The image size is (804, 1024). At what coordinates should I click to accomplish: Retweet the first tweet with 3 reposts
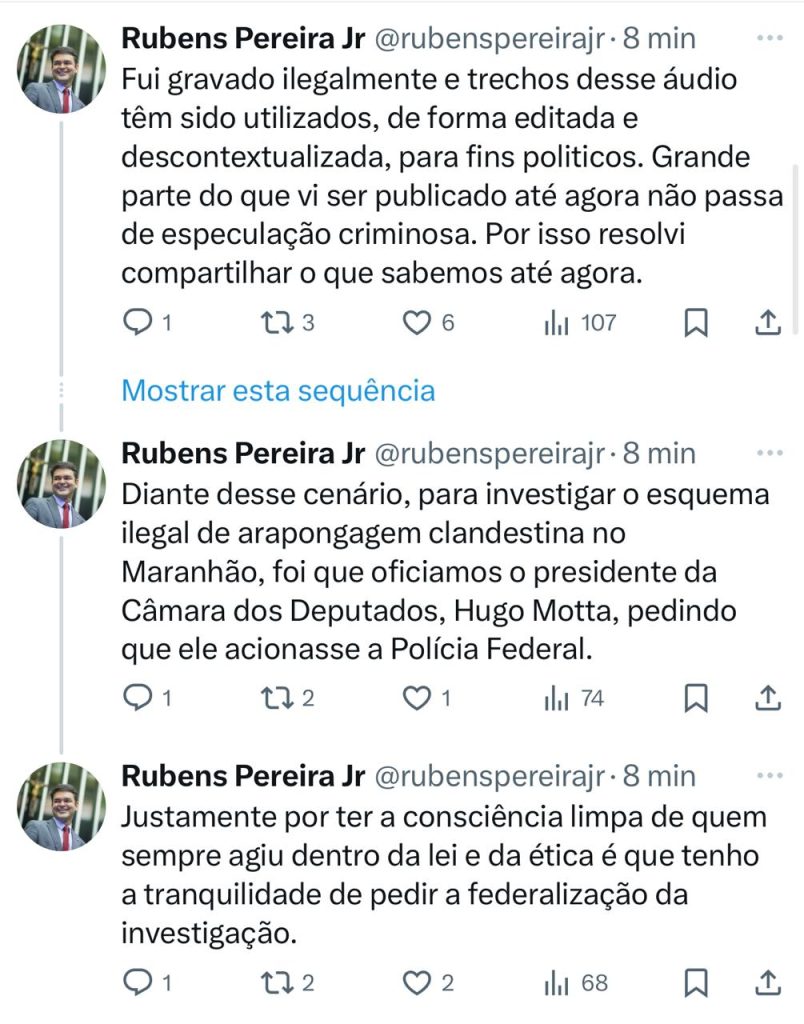[x=275, y=322]
